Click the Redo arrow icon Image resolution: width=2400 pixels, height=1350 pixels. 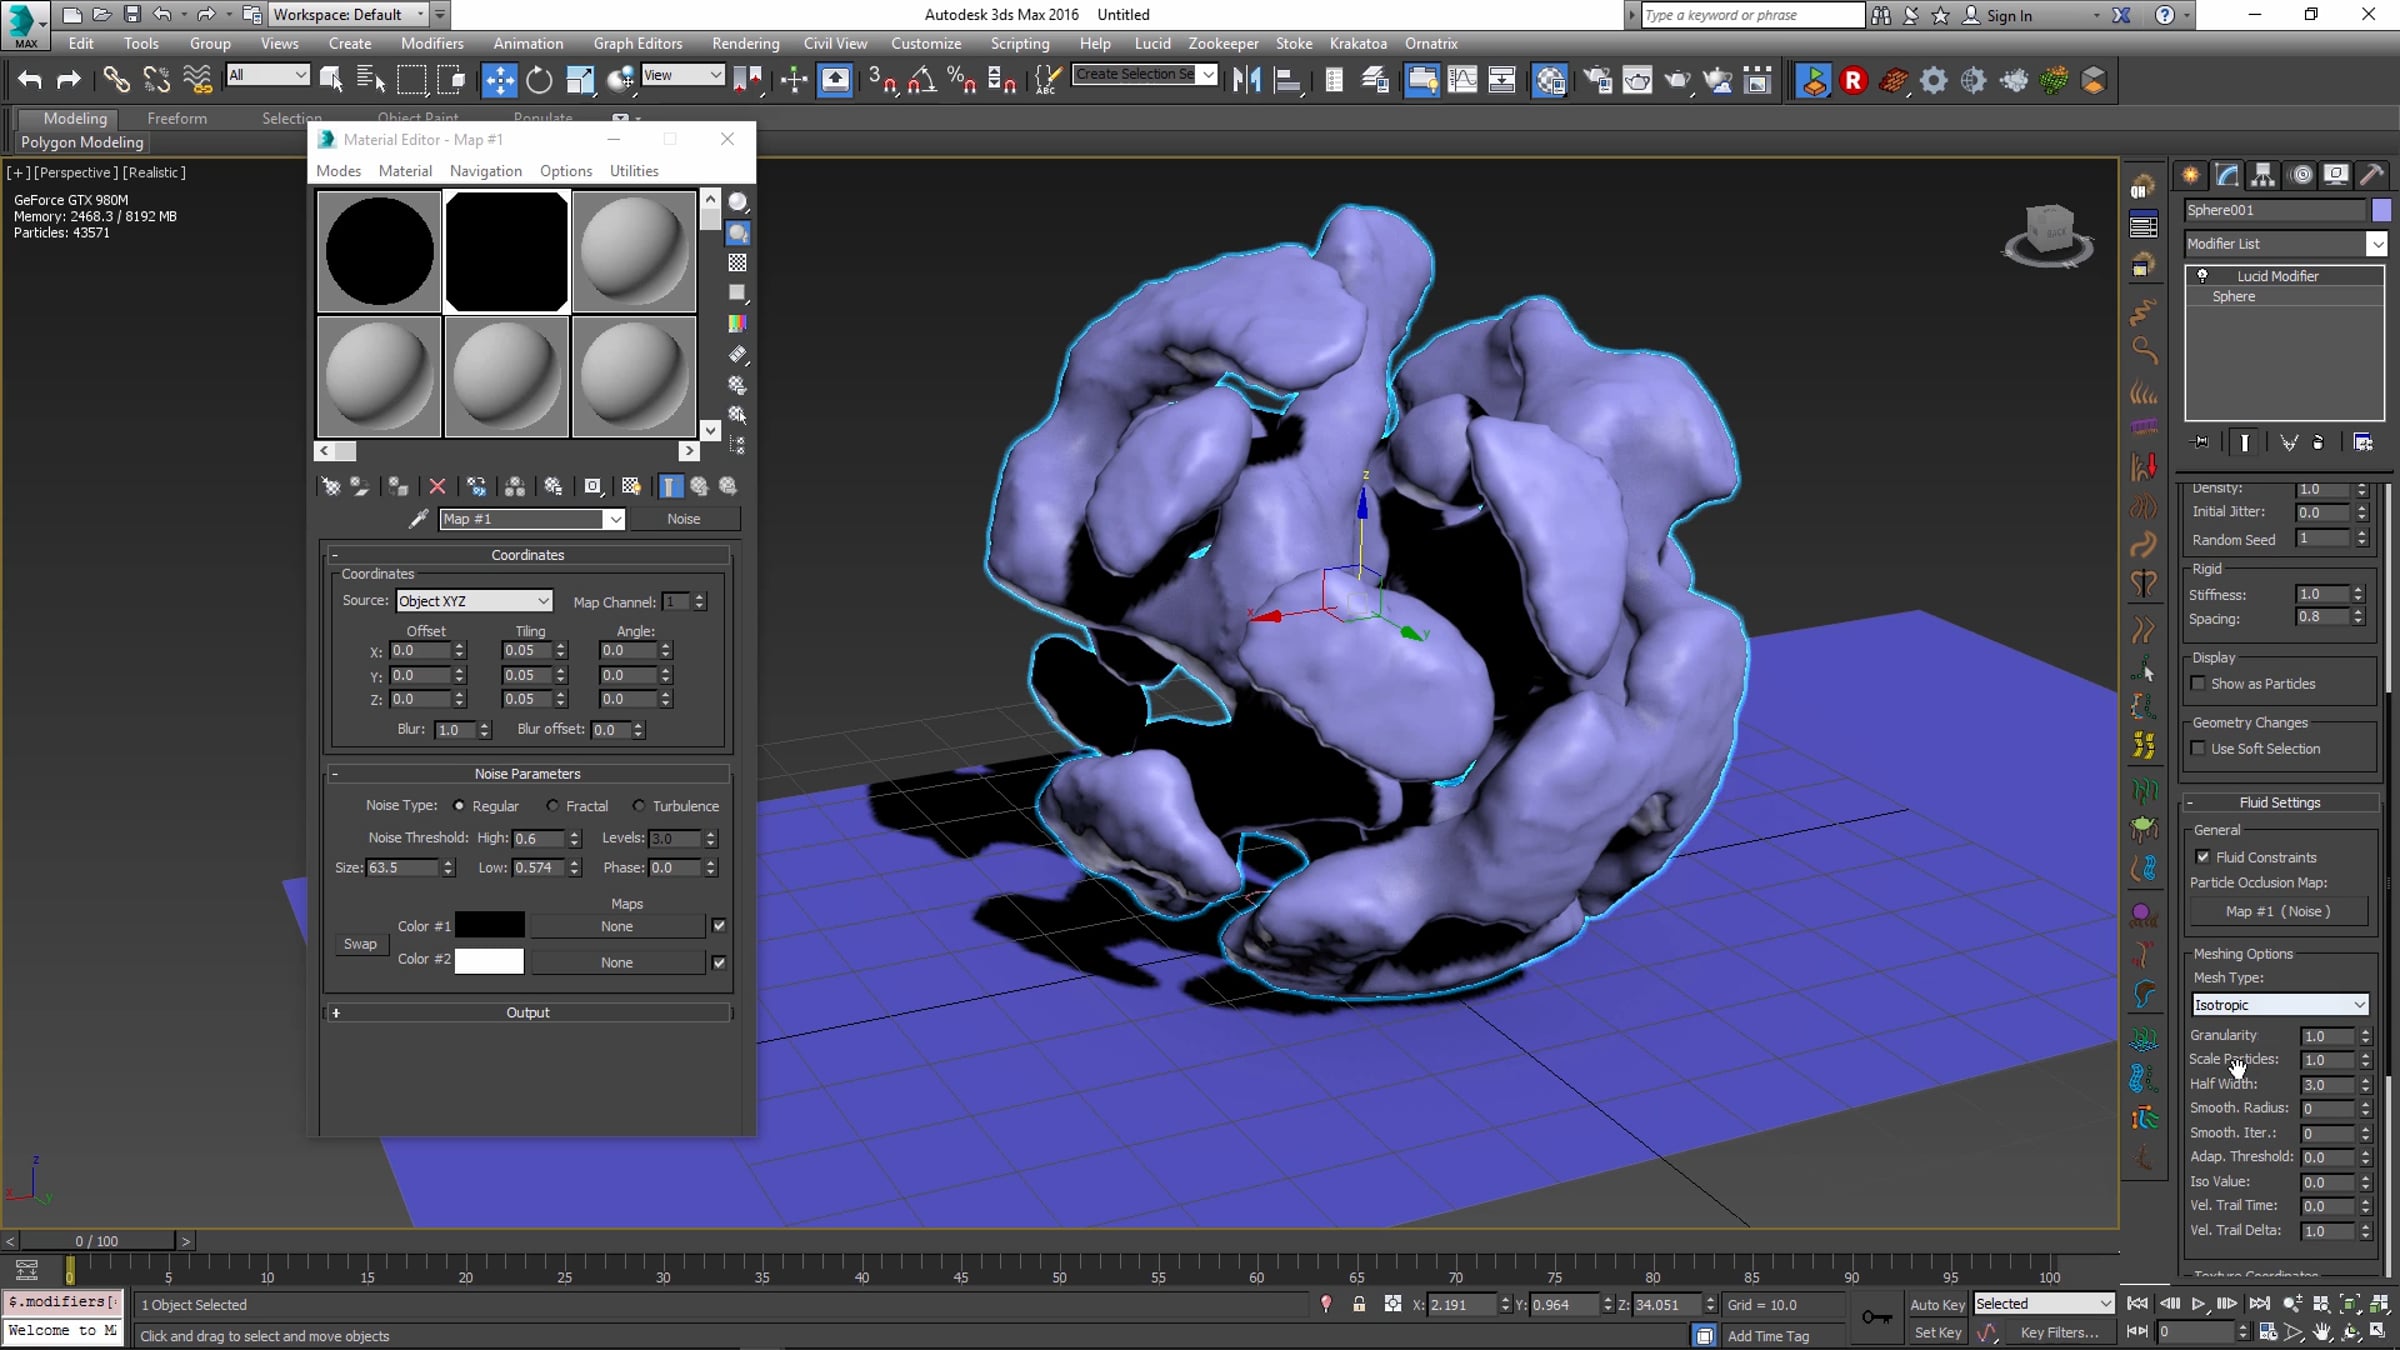tap(68, 80)
